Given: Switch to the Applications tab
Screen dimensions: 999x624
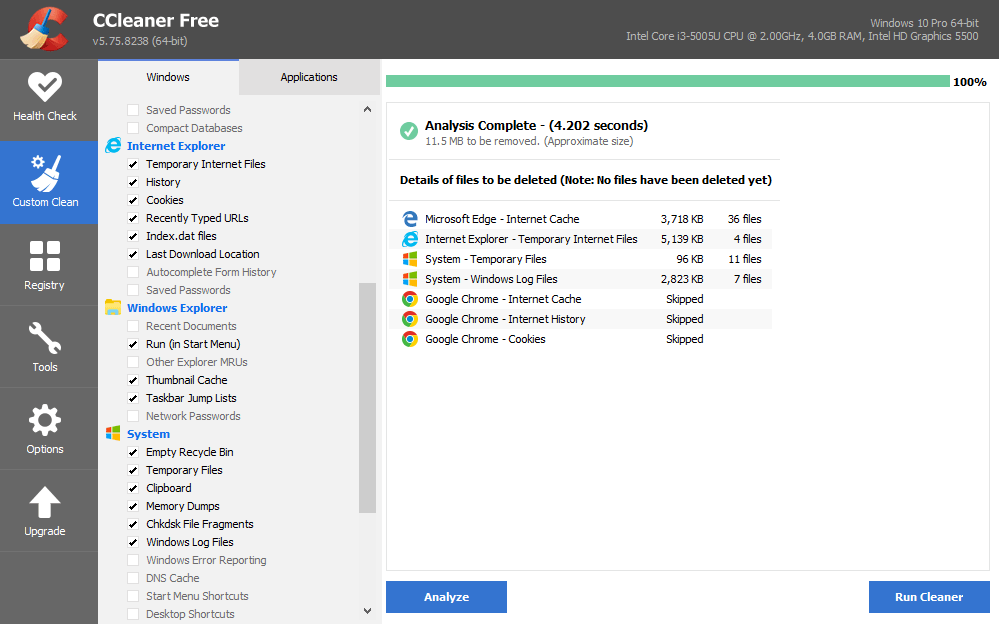Looking at the screenshot, I should 309,77.
